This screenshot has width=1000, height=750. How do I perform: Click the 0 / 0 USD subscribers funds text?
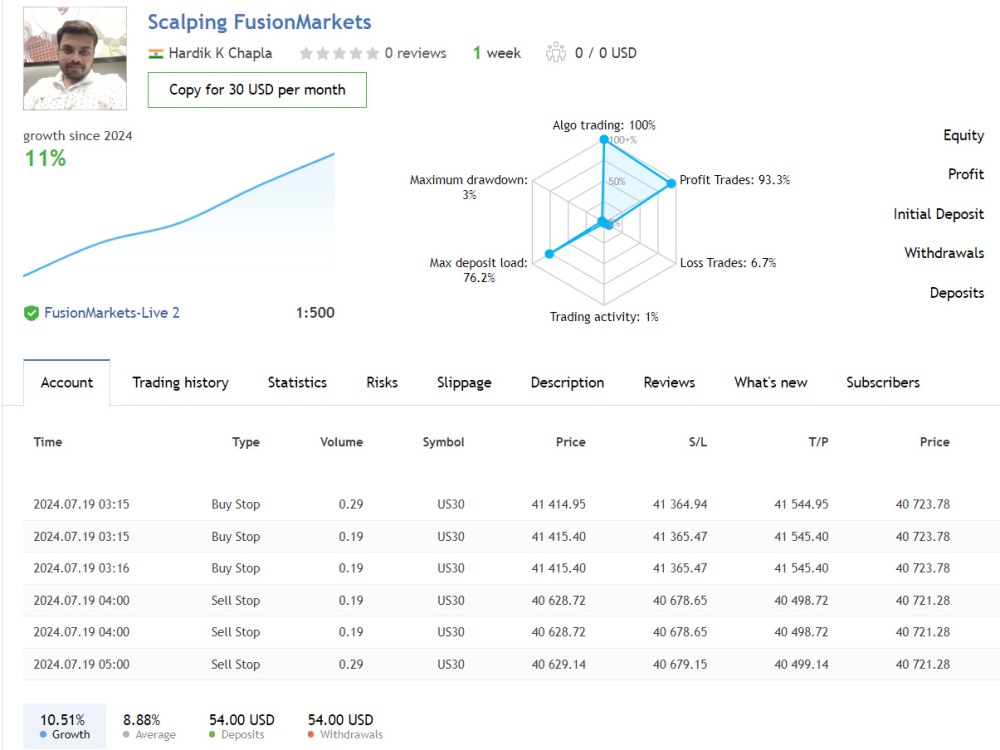click(x=605, y=53)
